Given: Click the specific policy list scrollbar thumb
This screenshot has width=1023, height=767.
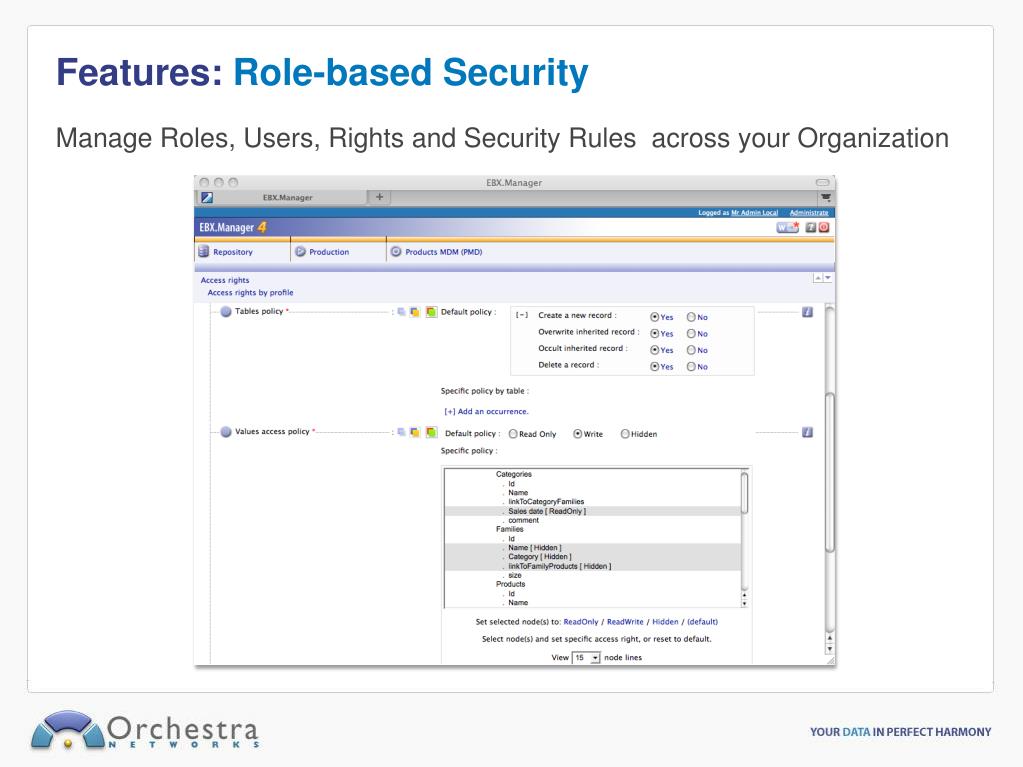Looking at the screenshot, I should pos(744,493).
